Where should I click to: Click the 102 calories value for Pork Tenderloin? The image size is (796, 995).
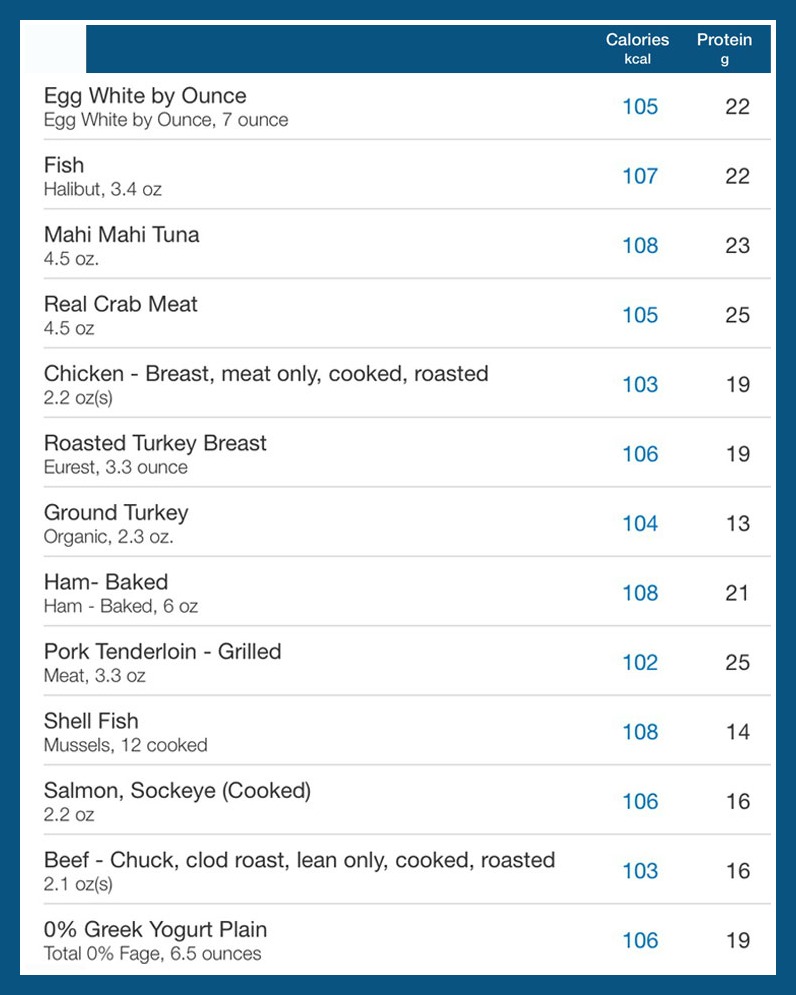[640, 662]
